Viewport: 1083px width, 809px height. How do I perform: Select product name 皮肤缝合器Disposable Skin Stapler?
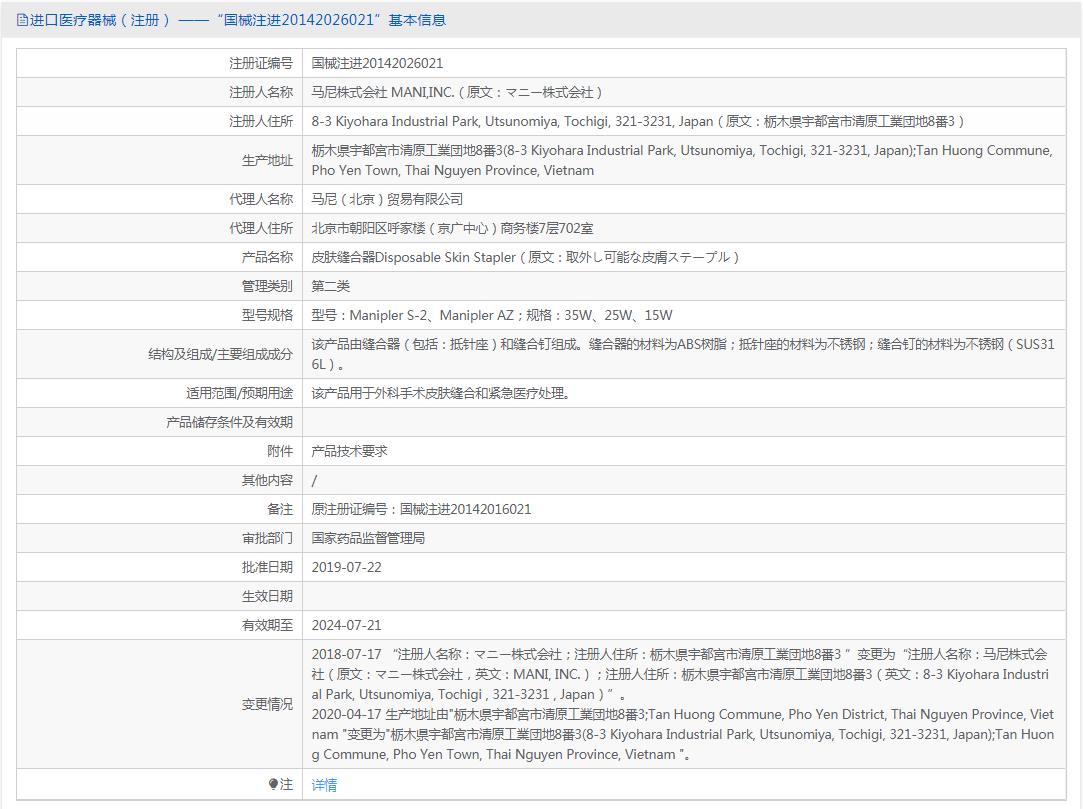point(526,257)
